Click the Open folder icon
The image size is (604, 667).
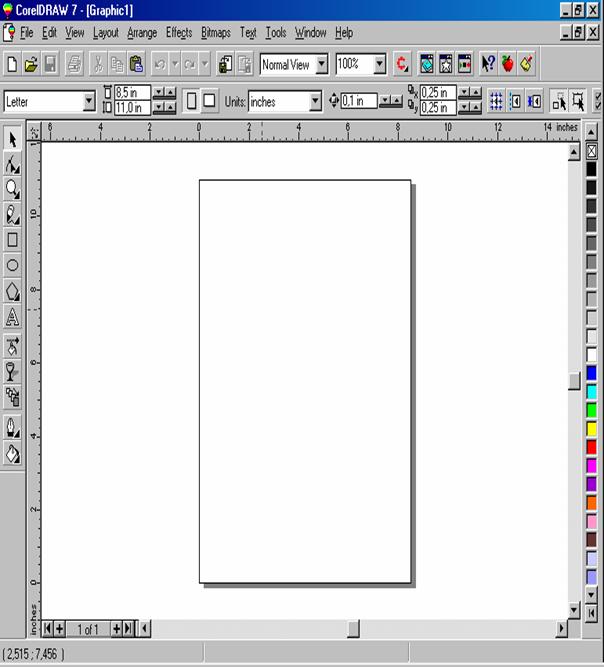pyautogui.click(x=31, y=64)
